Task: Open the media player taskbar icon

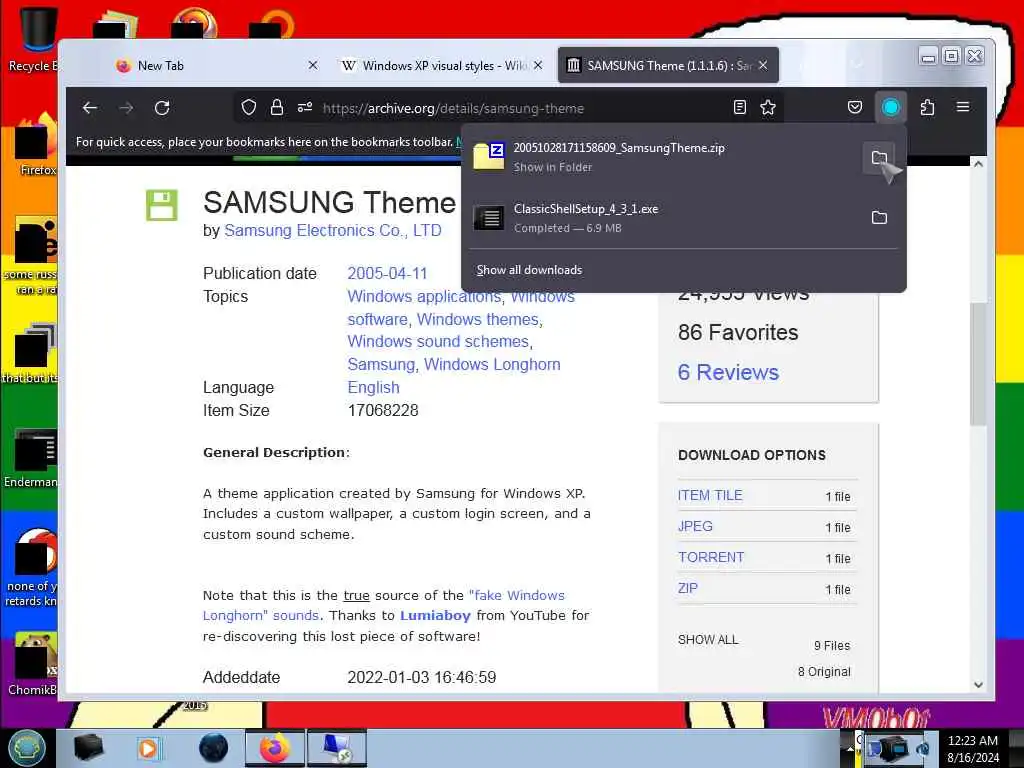Action: click(148, 748)
